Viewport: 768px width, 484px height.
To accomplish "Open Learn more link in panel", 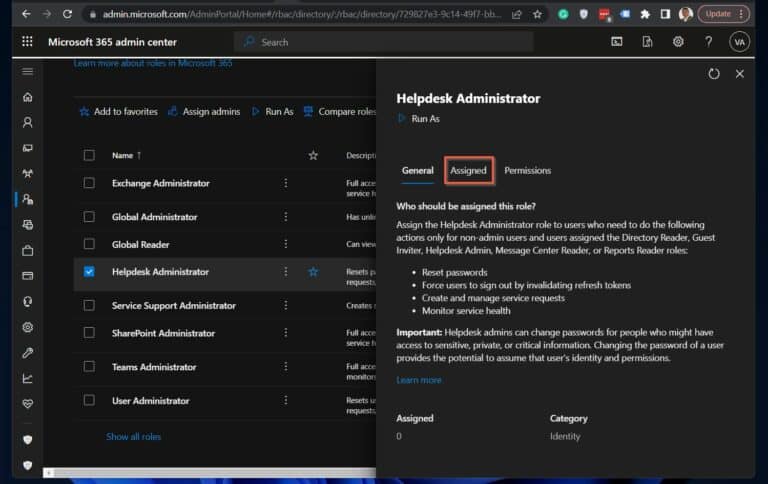I will [x=419, y=380].
